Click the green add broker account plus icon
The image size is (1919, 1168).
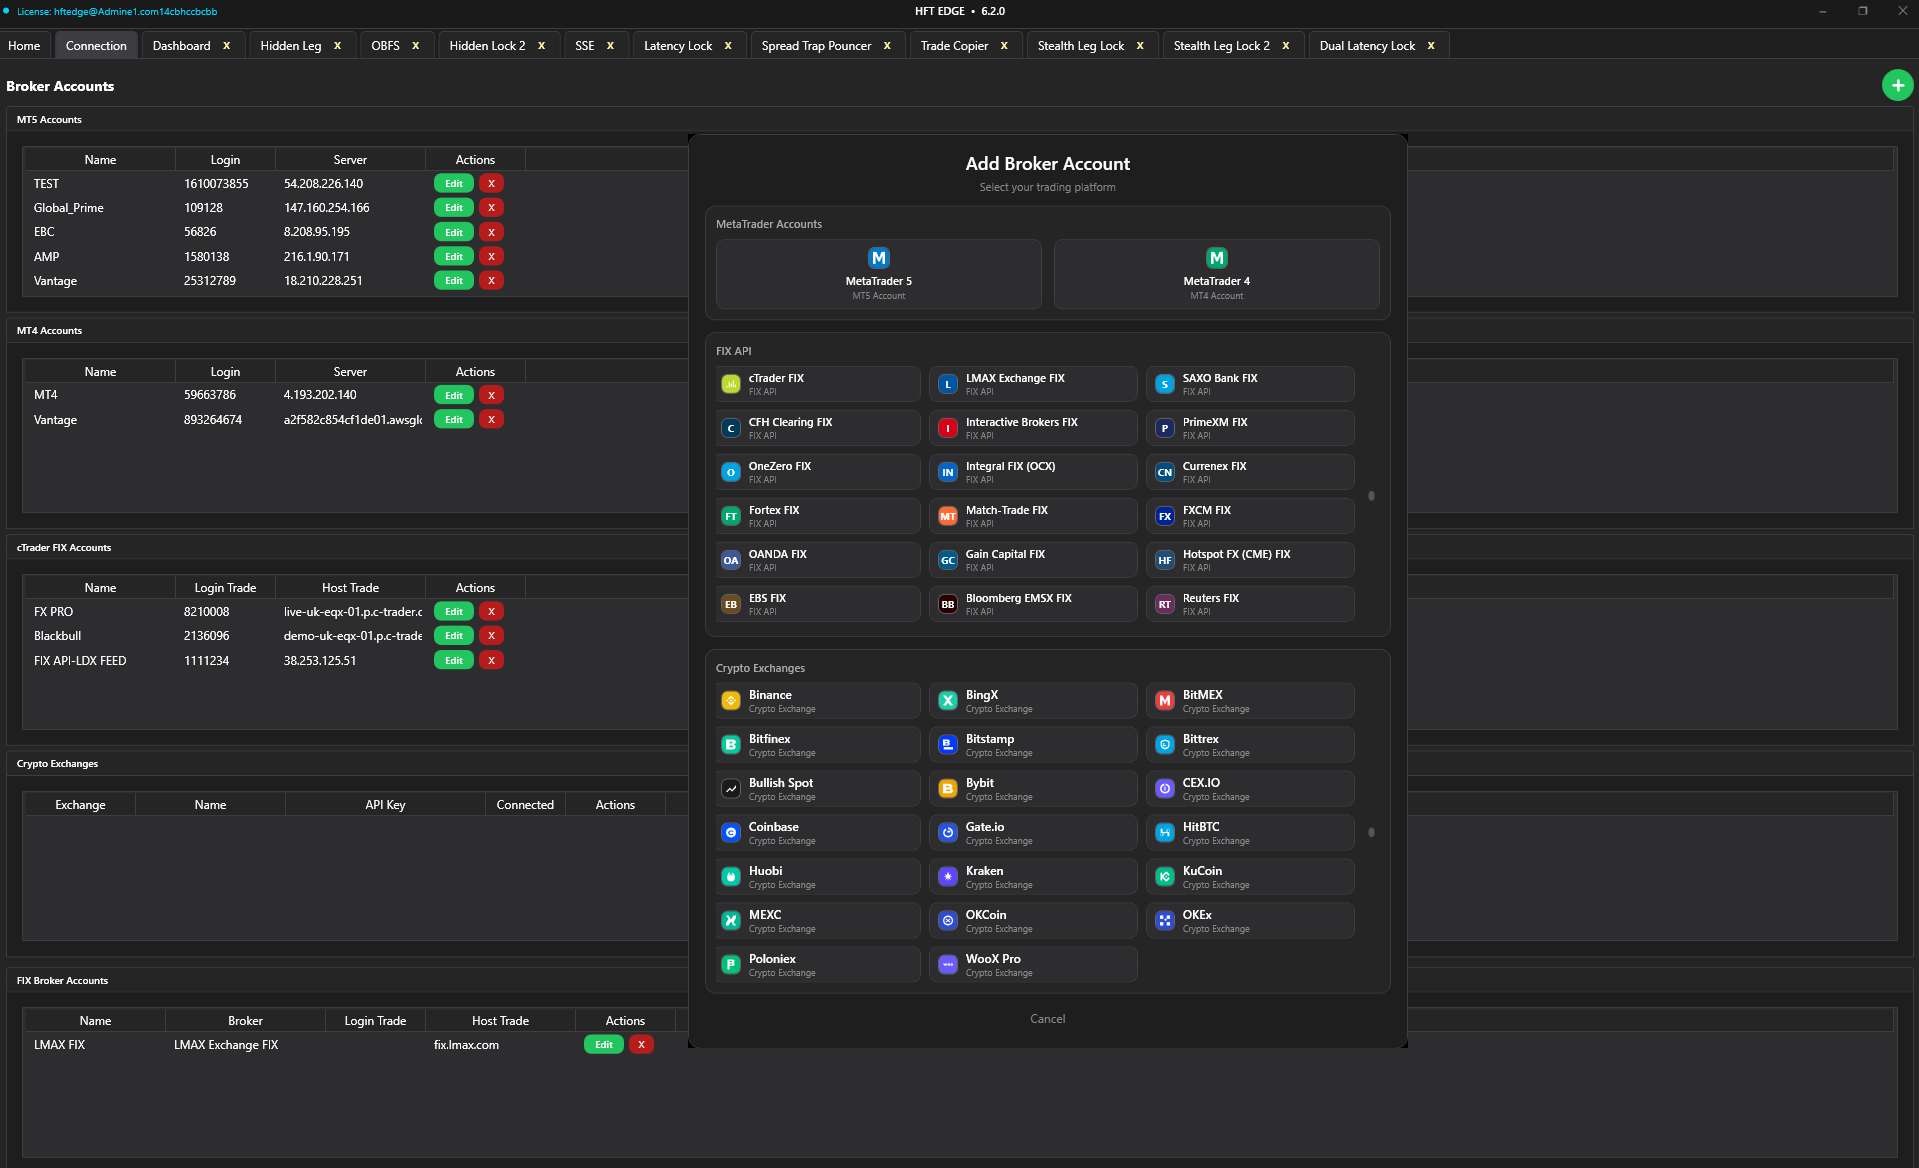coord(1897,86)
